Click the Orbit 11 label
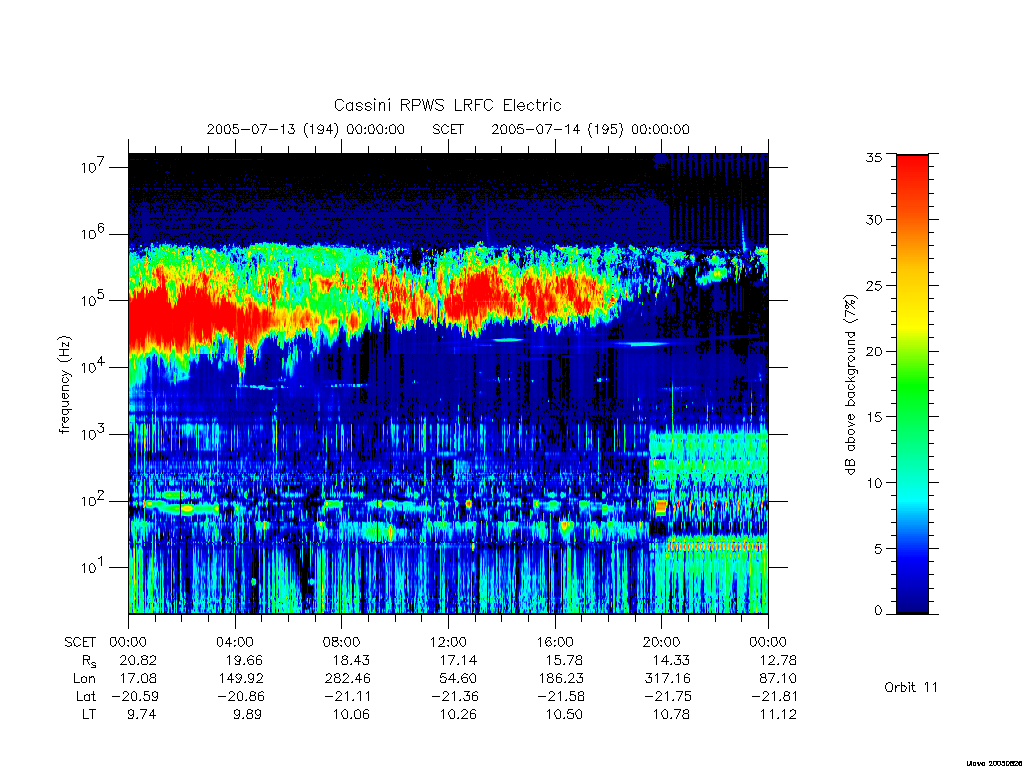 (910, 687)
